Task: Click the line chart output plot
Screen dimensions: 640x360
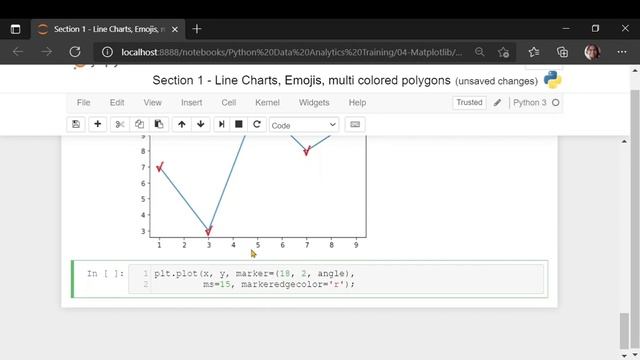Action: (x=253, y=192)
